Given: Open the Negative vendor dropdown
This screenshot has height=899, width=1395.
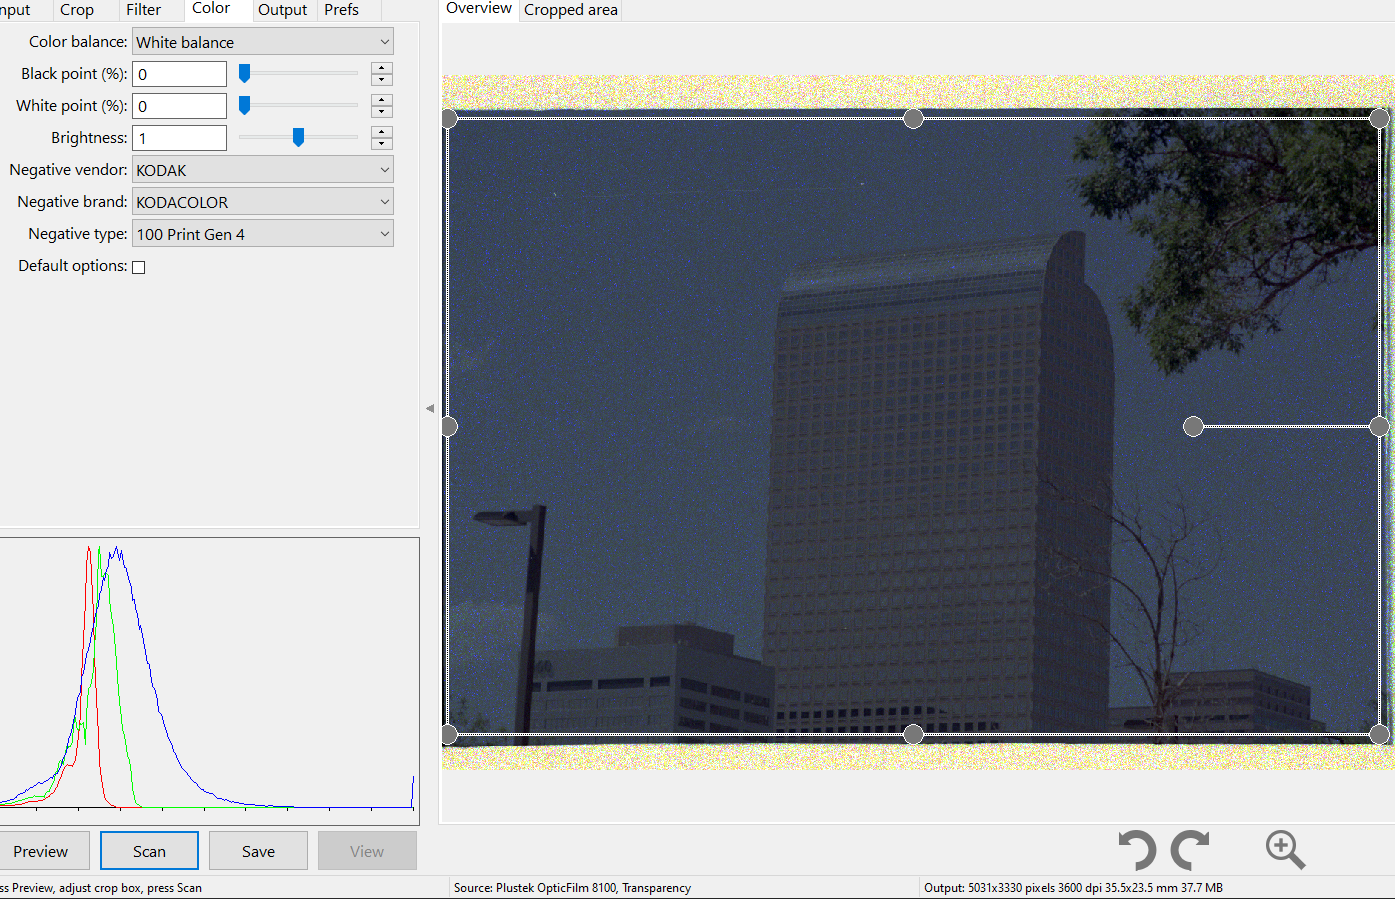Looking at the screenshot, I should [263, 170].
